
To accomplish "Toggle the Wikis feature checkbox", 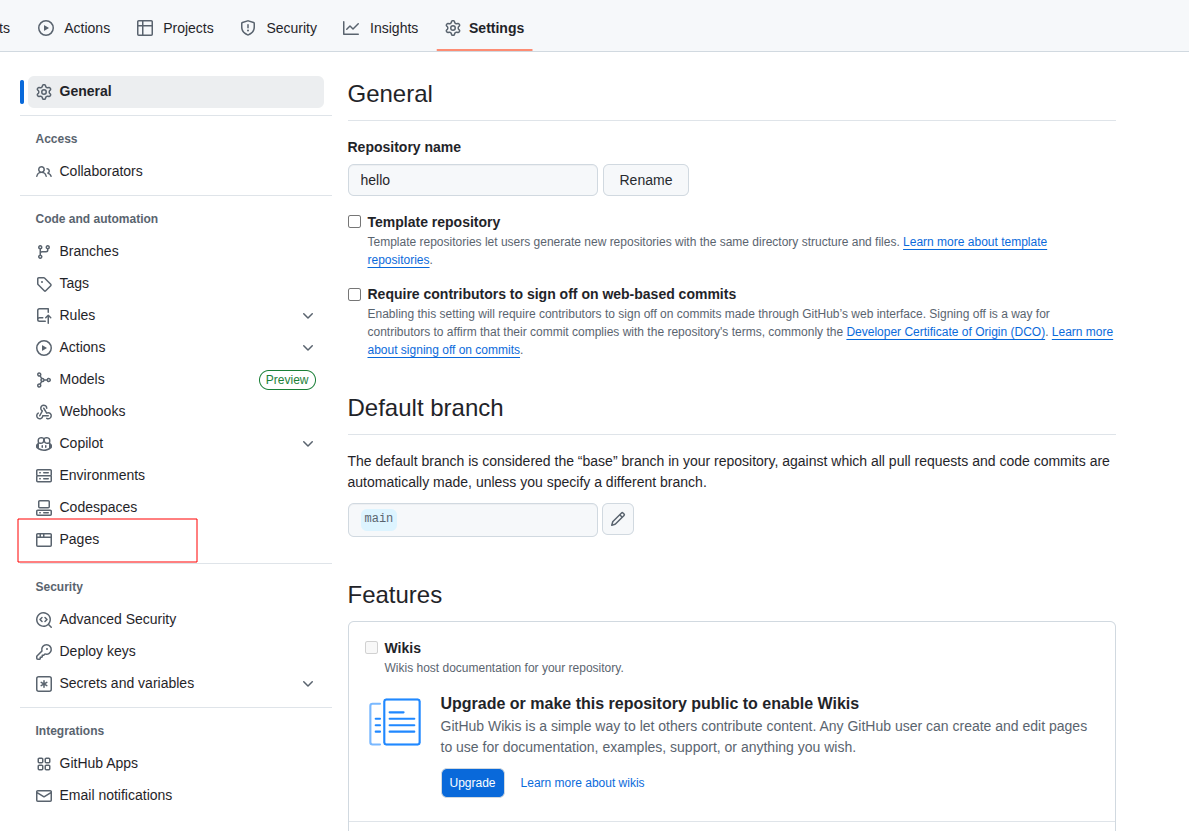I will pos(372,648).
